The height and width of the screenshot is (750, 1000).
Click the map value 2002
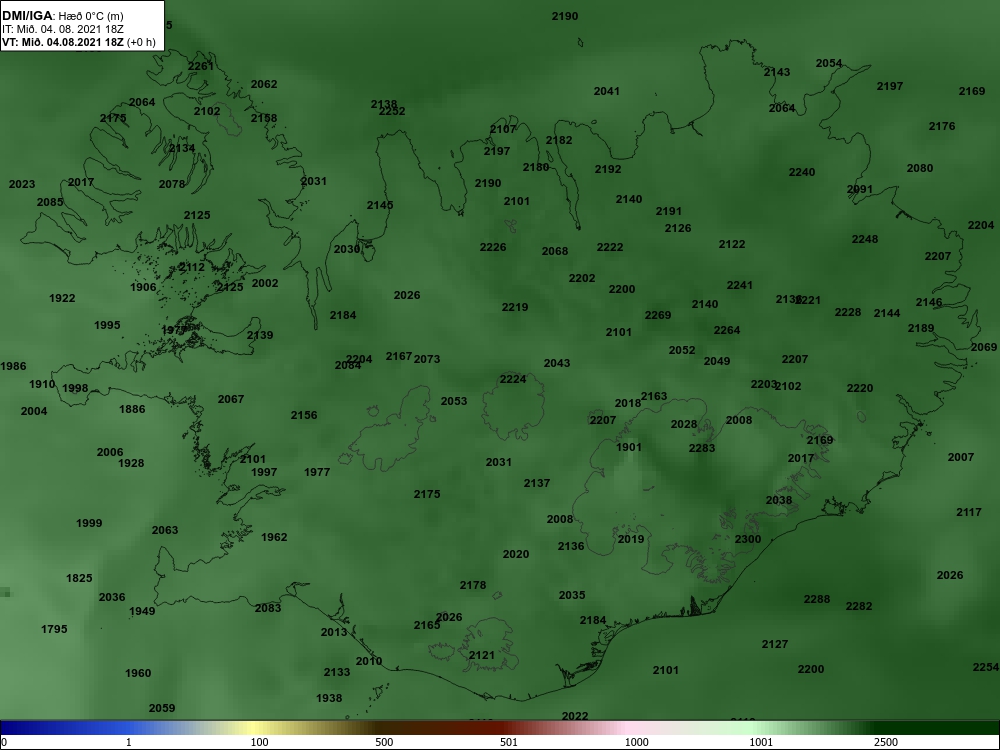click(265, 283)
